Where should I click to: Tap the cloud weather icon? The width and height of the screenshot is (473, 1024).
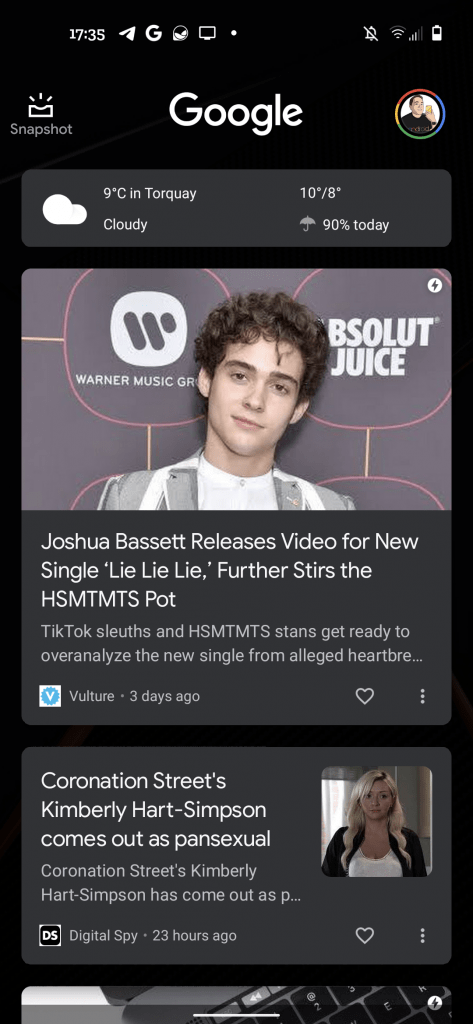[65, 209]
